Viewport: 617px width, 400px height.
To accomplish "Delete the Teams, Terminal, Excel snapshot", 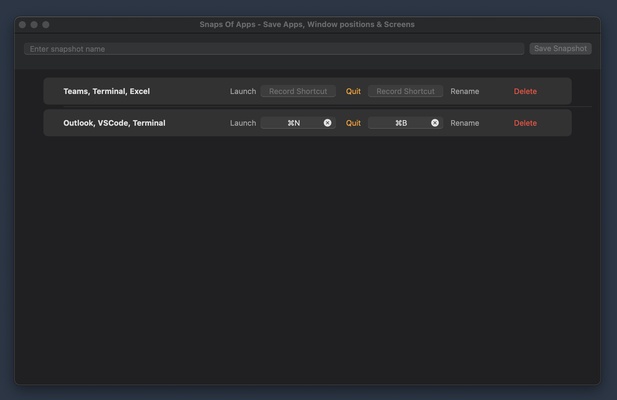I will [525, 91].
